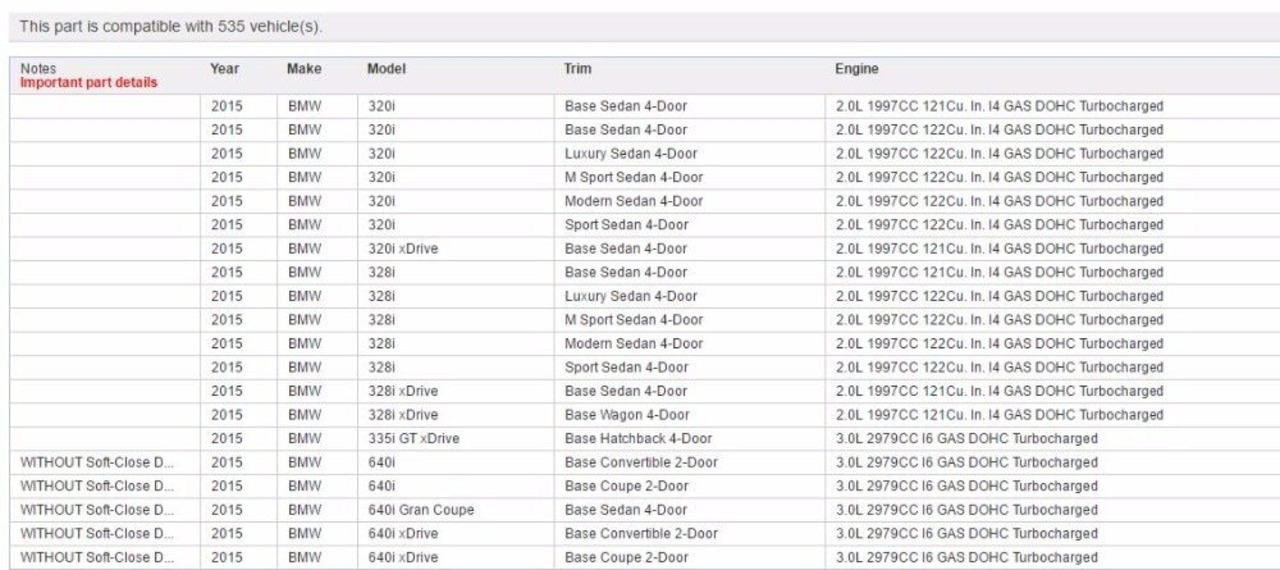The width and height of the screenshot is (1280, 570).
Task: Click the 328i 'M Sport Sedan 4-Door' trim
Action: [633, 320]
